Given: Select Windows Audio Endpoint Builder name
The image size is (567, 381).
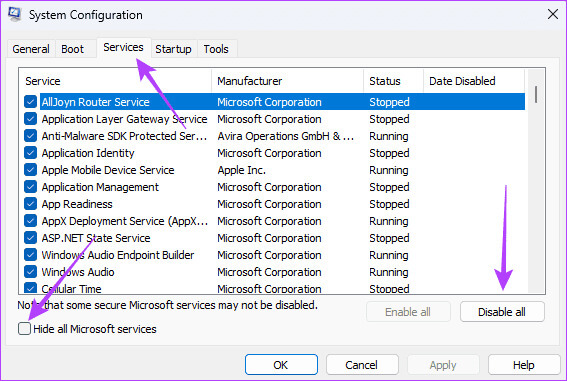Looking at the screenshot, I should pos(118,255).
